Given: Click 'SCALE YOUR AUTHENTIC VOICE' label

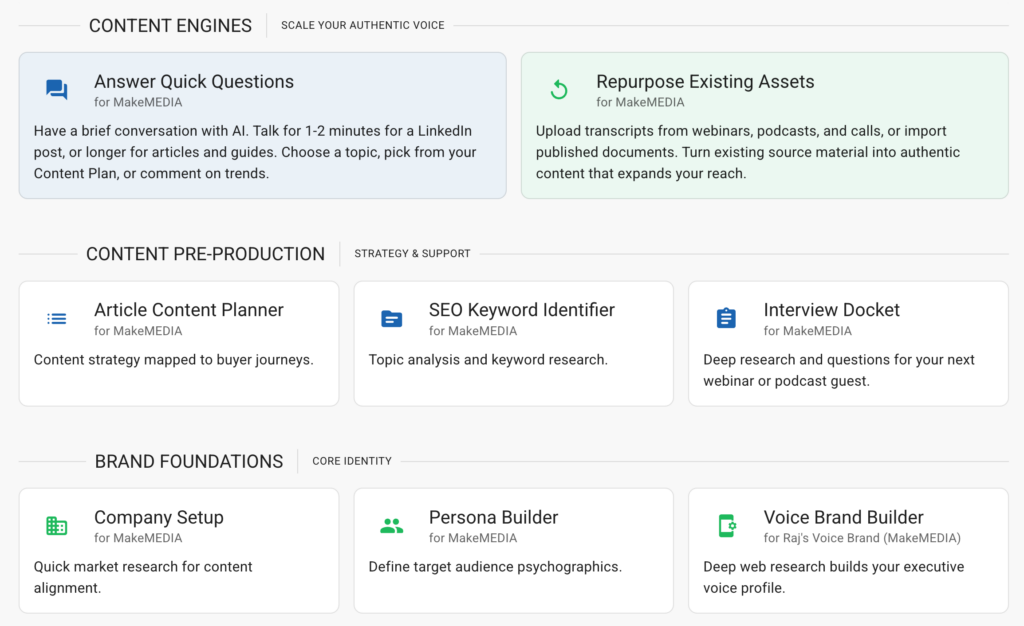Looking at the screenshot, I should (x=362, y=25).
